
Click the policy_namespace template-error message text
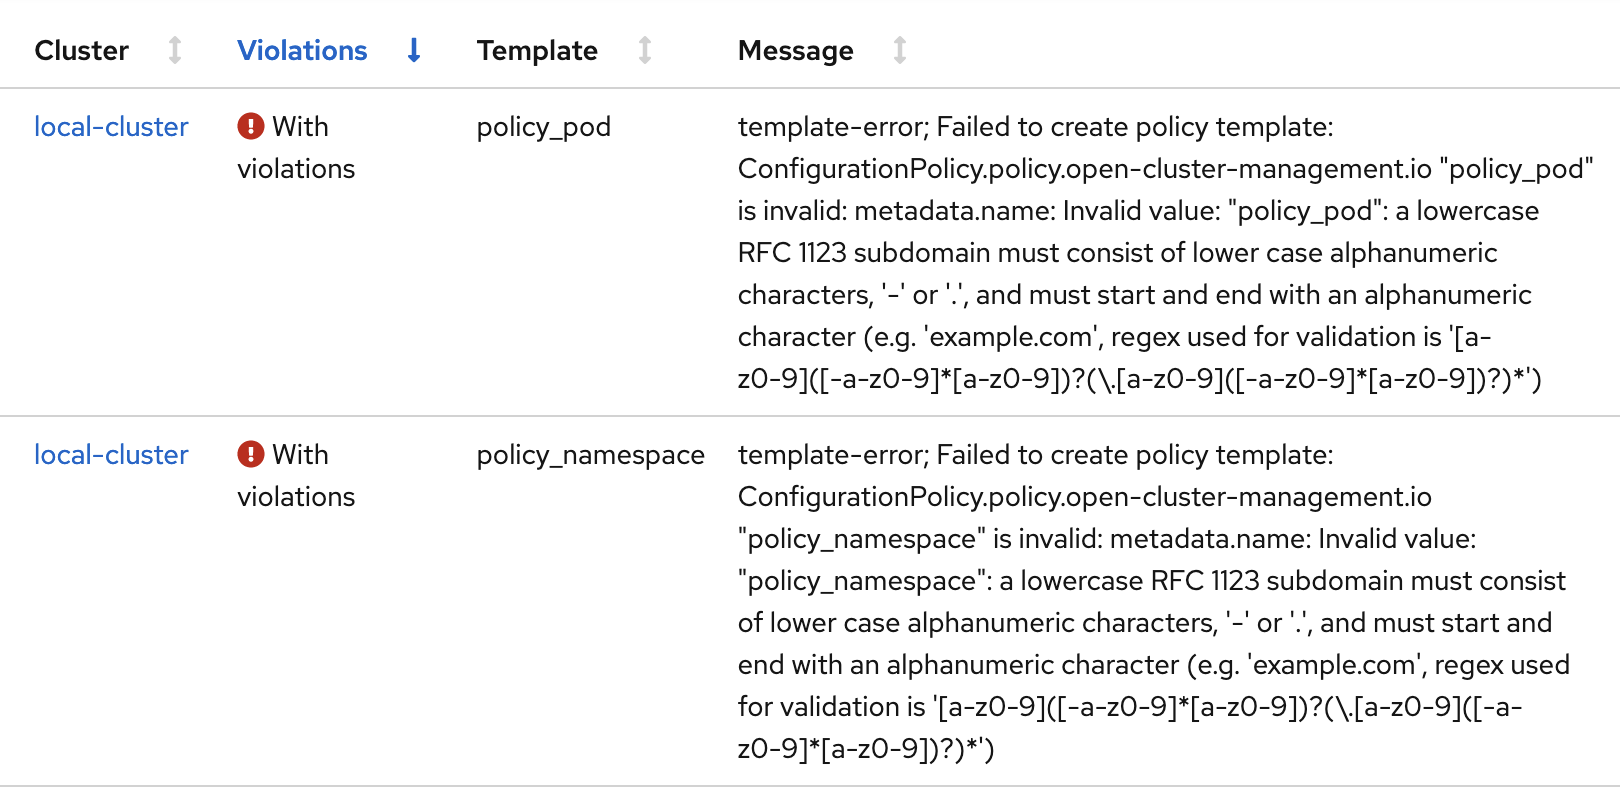[x=1035, y=455]
